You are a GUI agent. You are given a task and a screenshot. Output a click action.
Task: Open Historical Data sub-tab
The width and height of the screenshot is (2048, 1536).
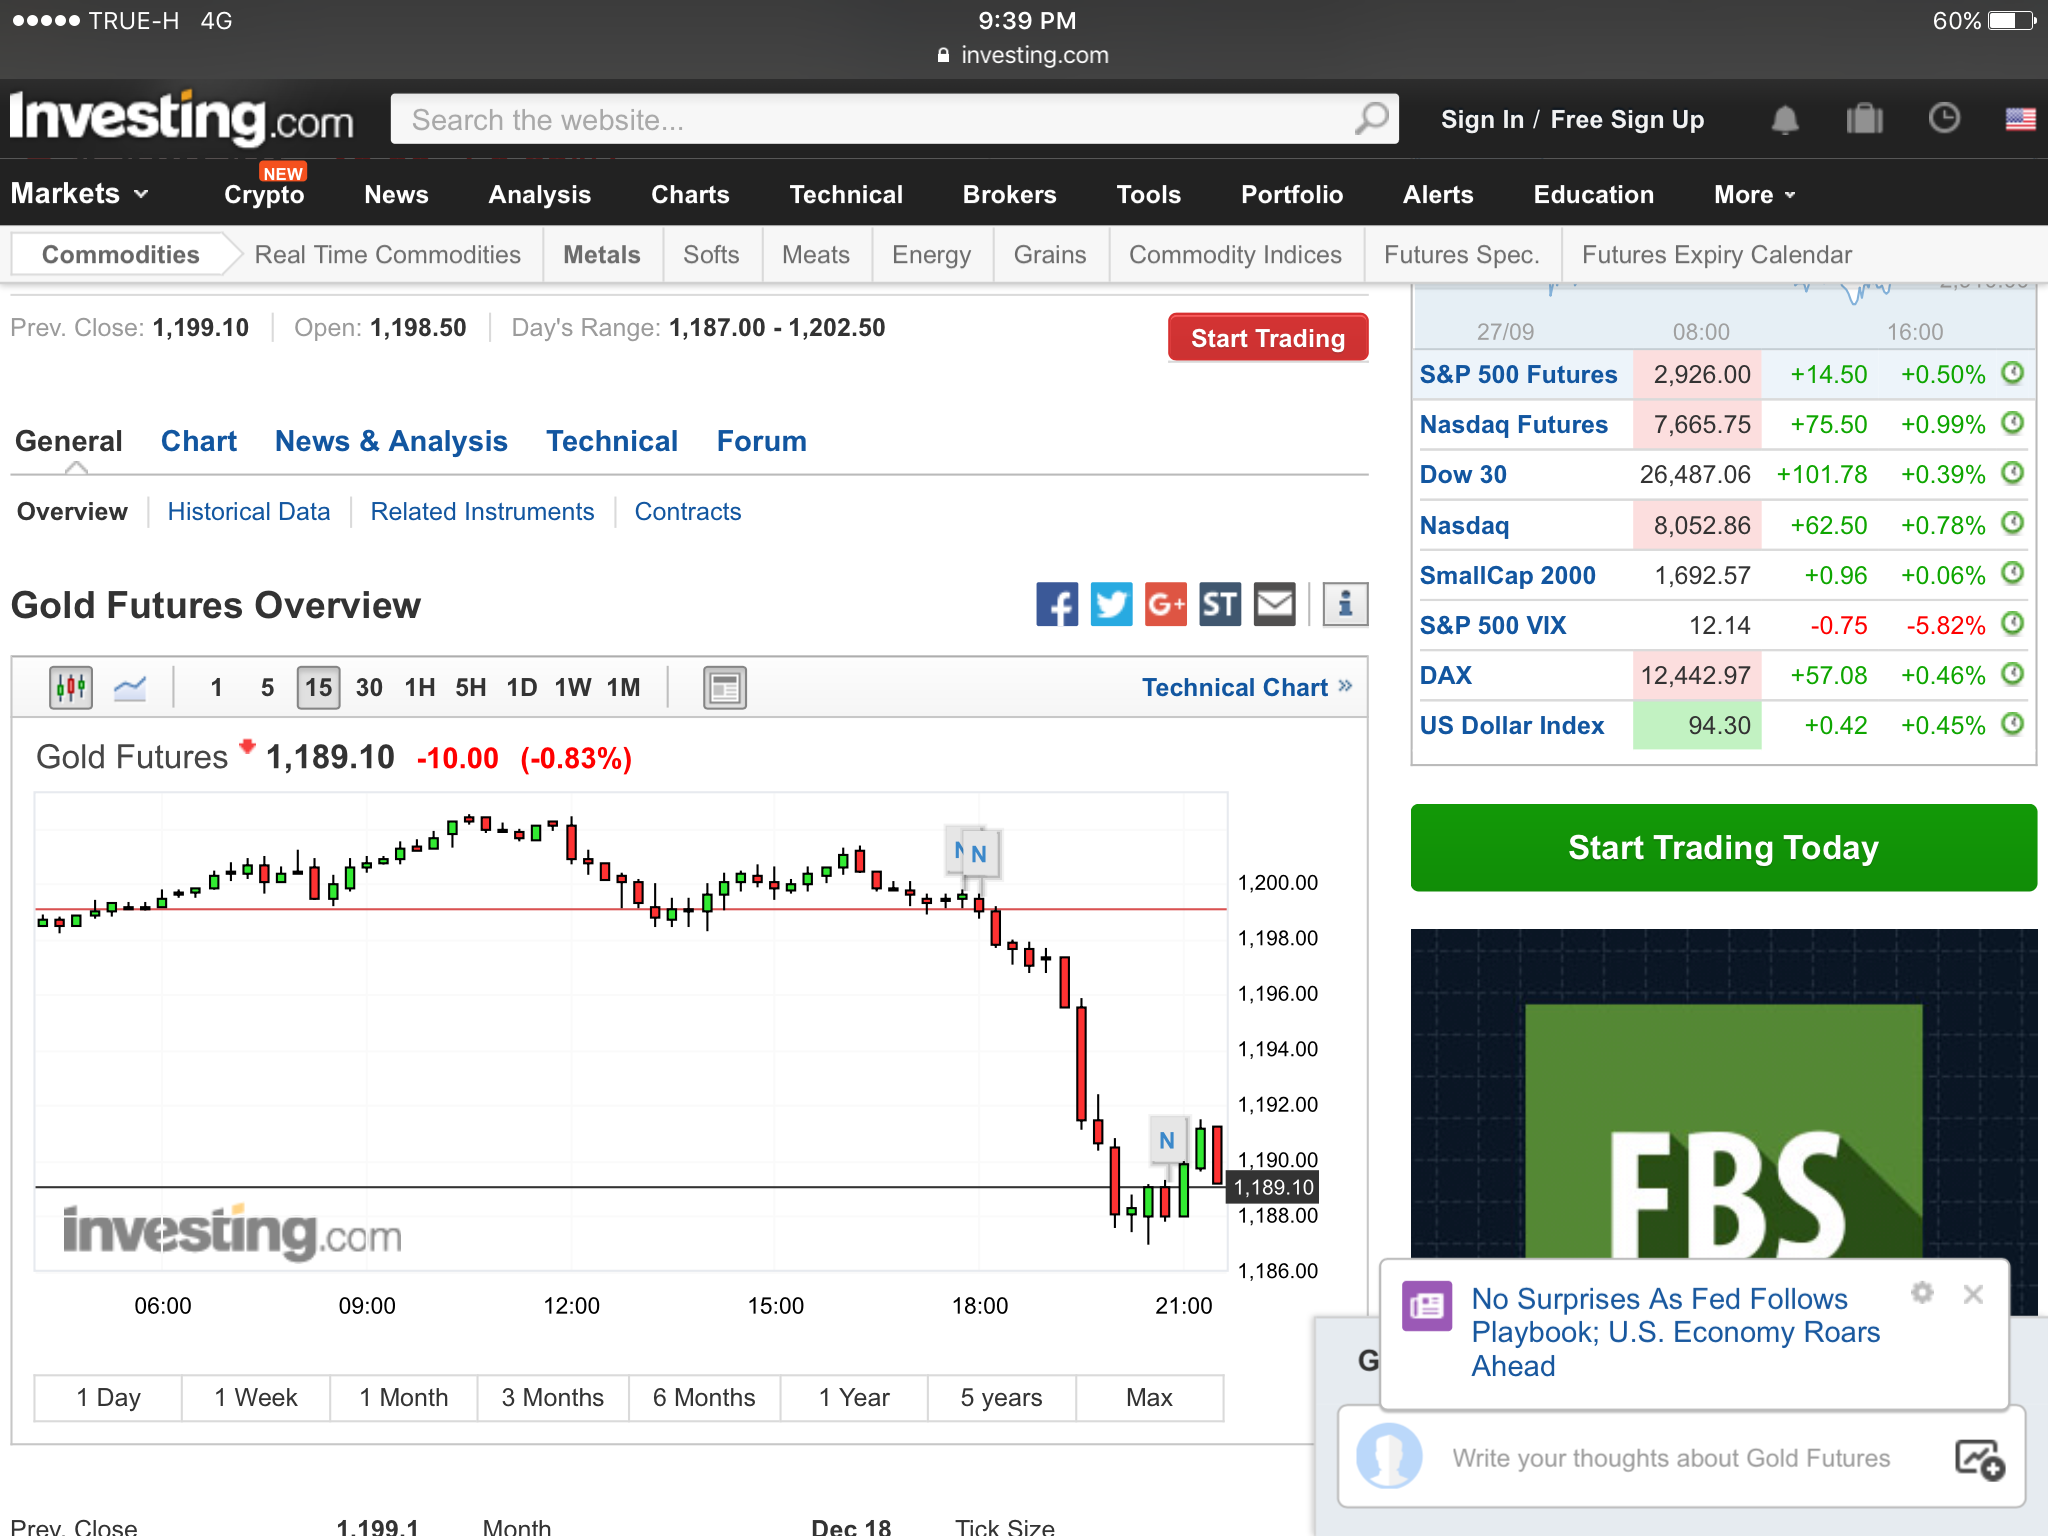pos(248,512)
